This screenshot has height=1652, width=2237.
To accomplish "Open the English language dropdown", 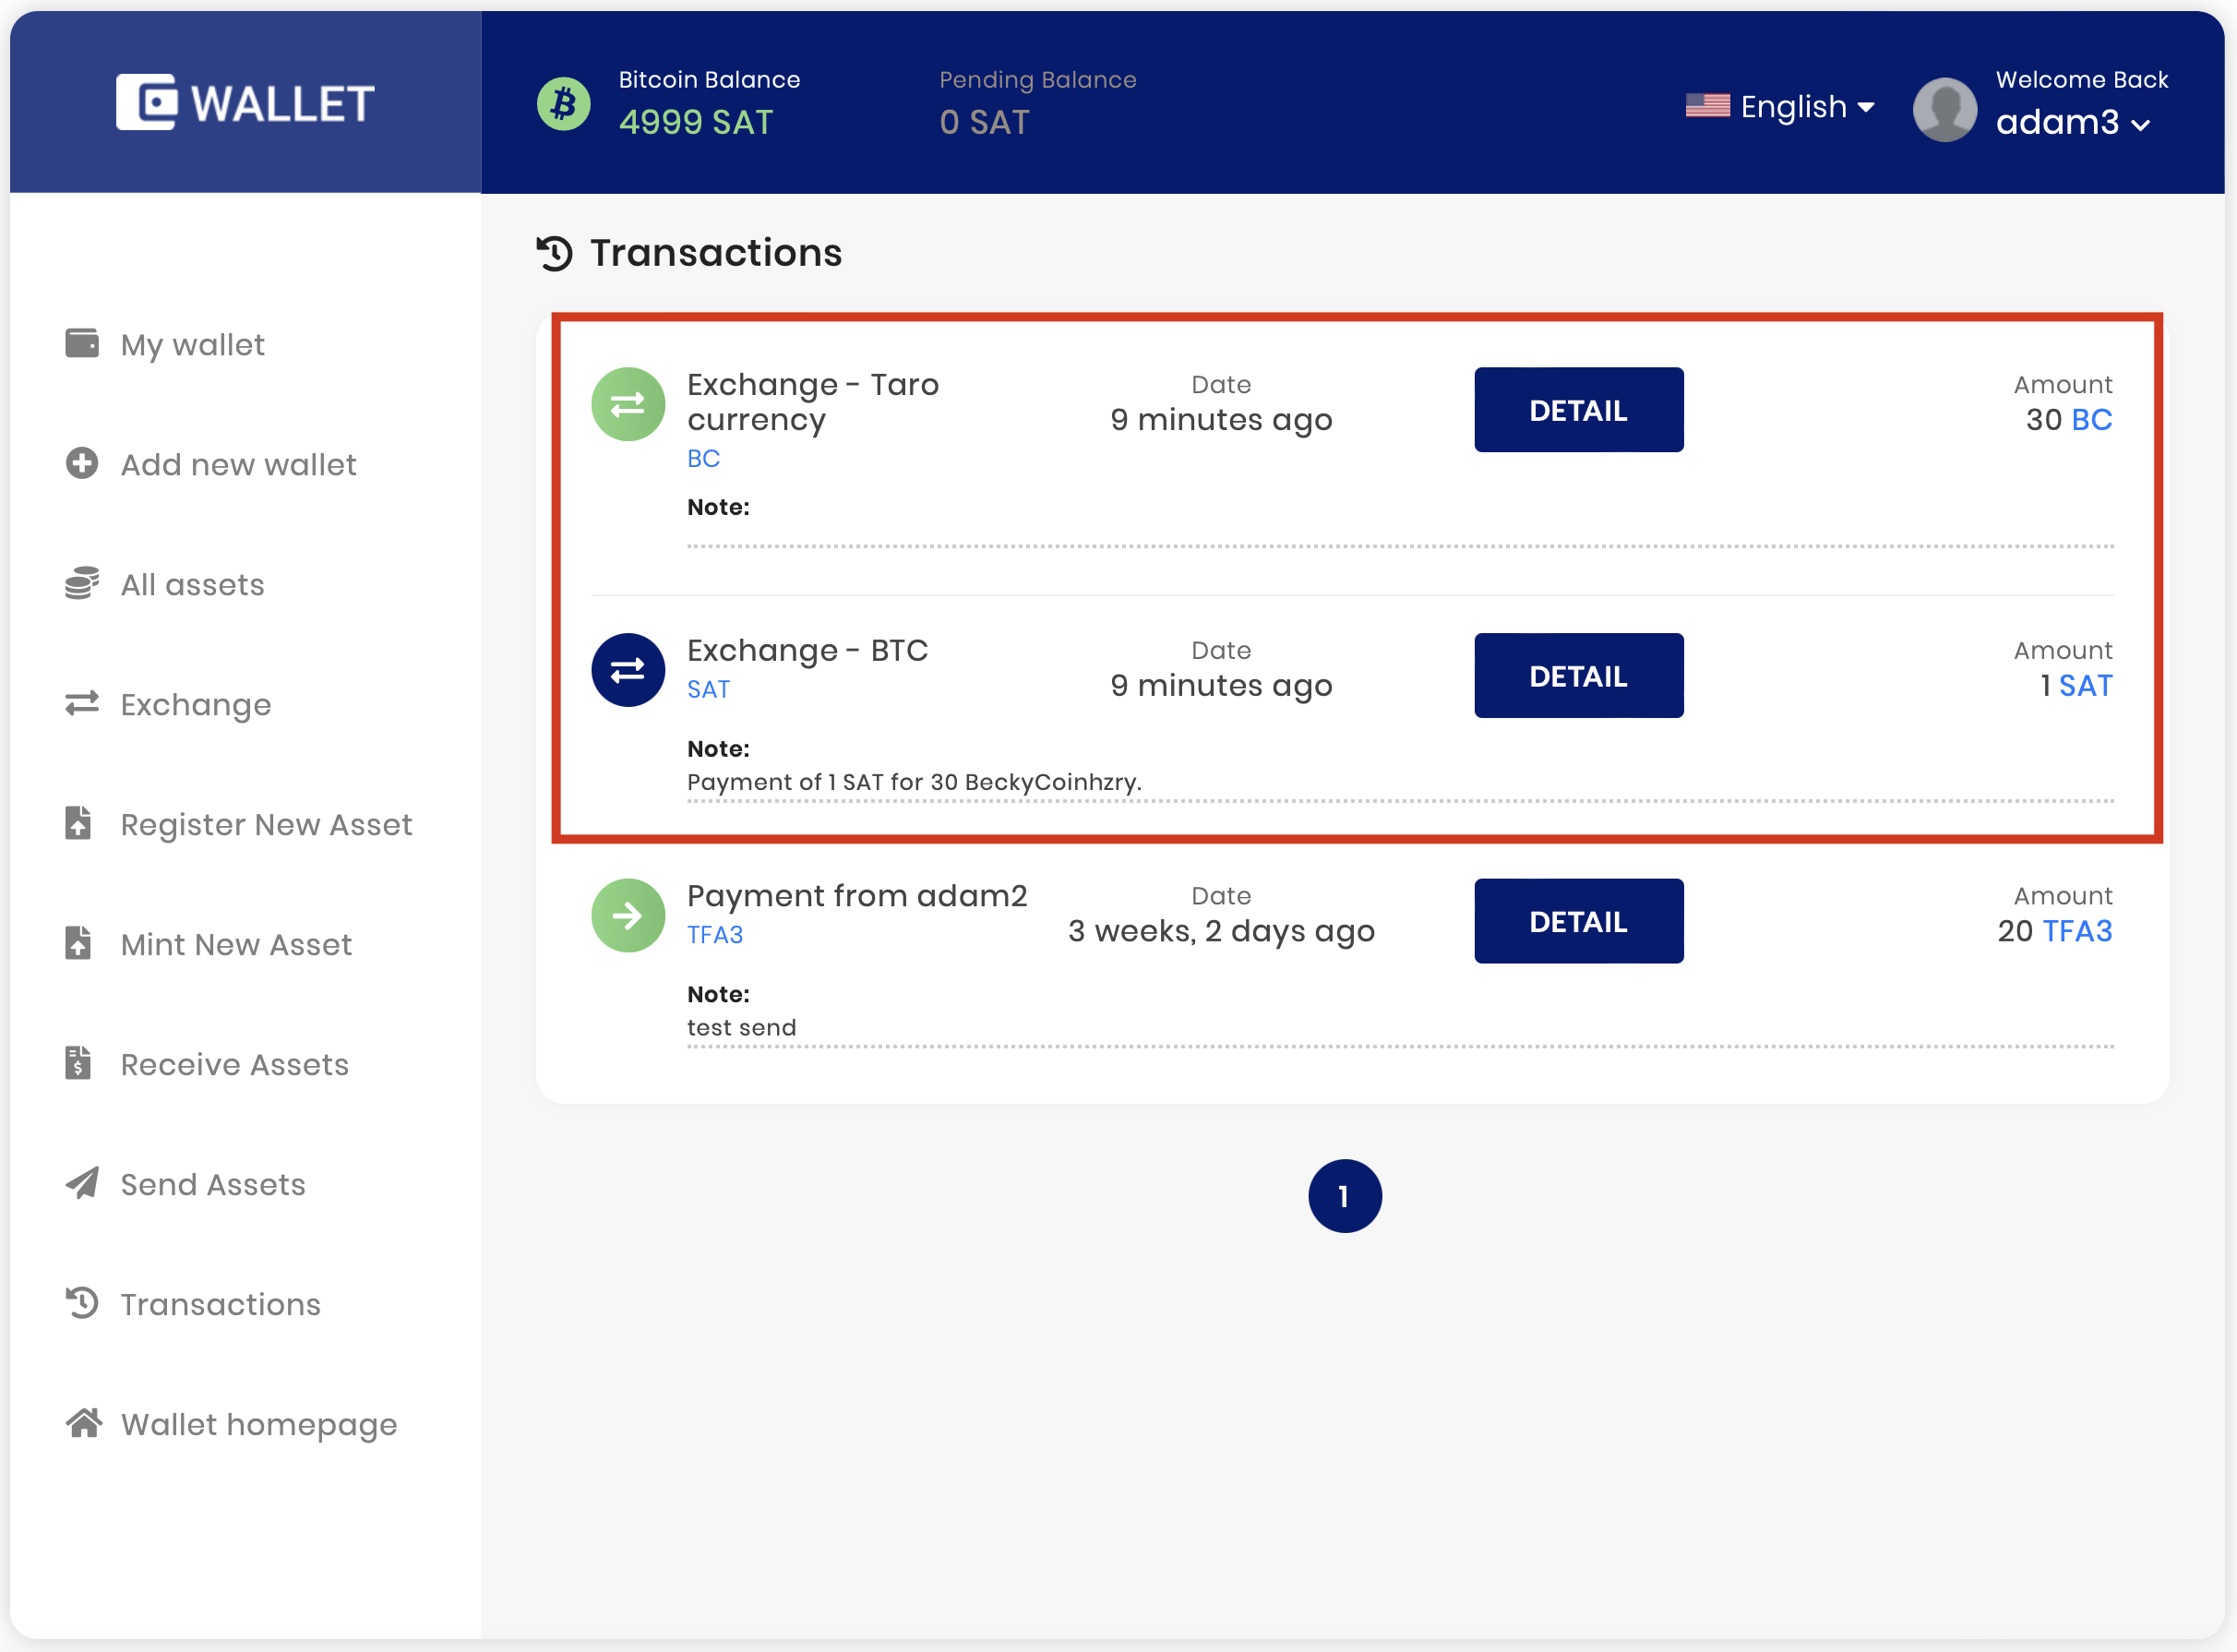I will [1780, 106].
